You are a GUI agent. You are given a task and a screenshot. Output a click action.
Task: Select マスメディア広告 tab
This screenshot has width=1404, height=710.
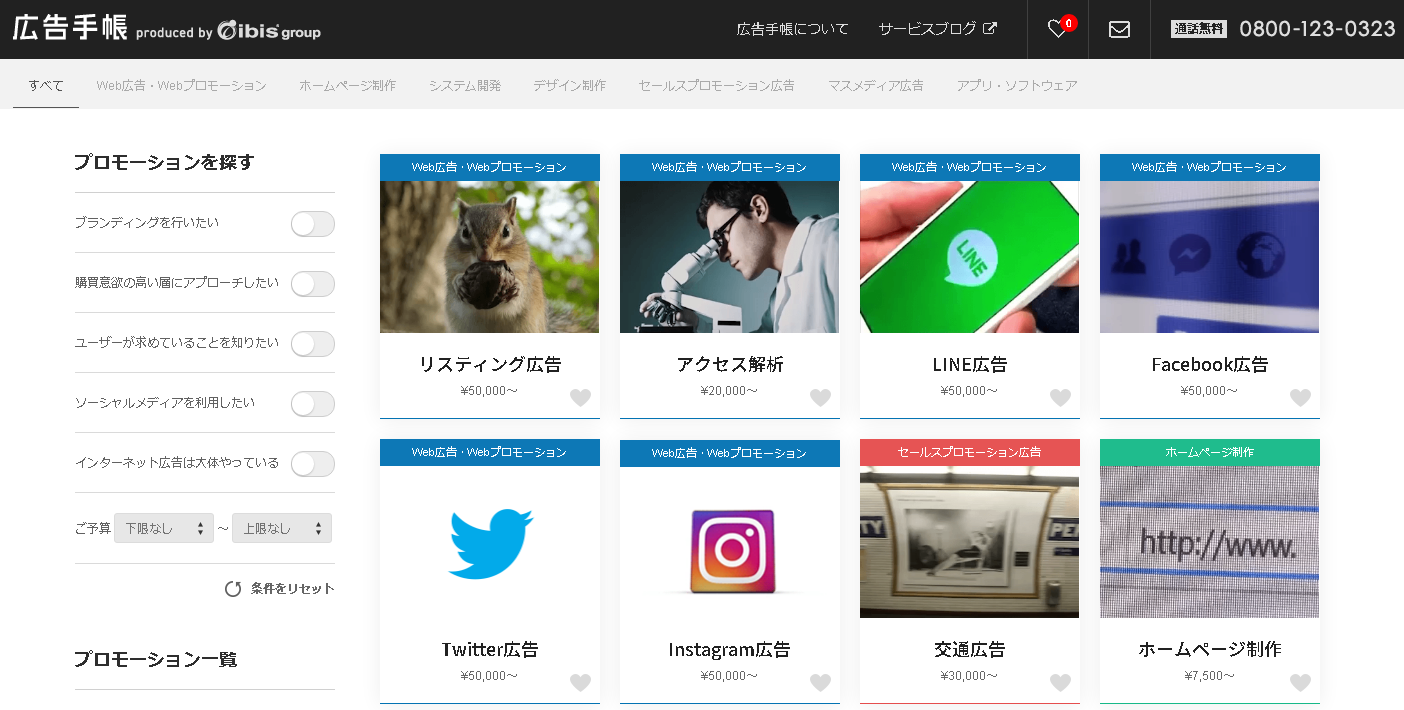[876, 85]
